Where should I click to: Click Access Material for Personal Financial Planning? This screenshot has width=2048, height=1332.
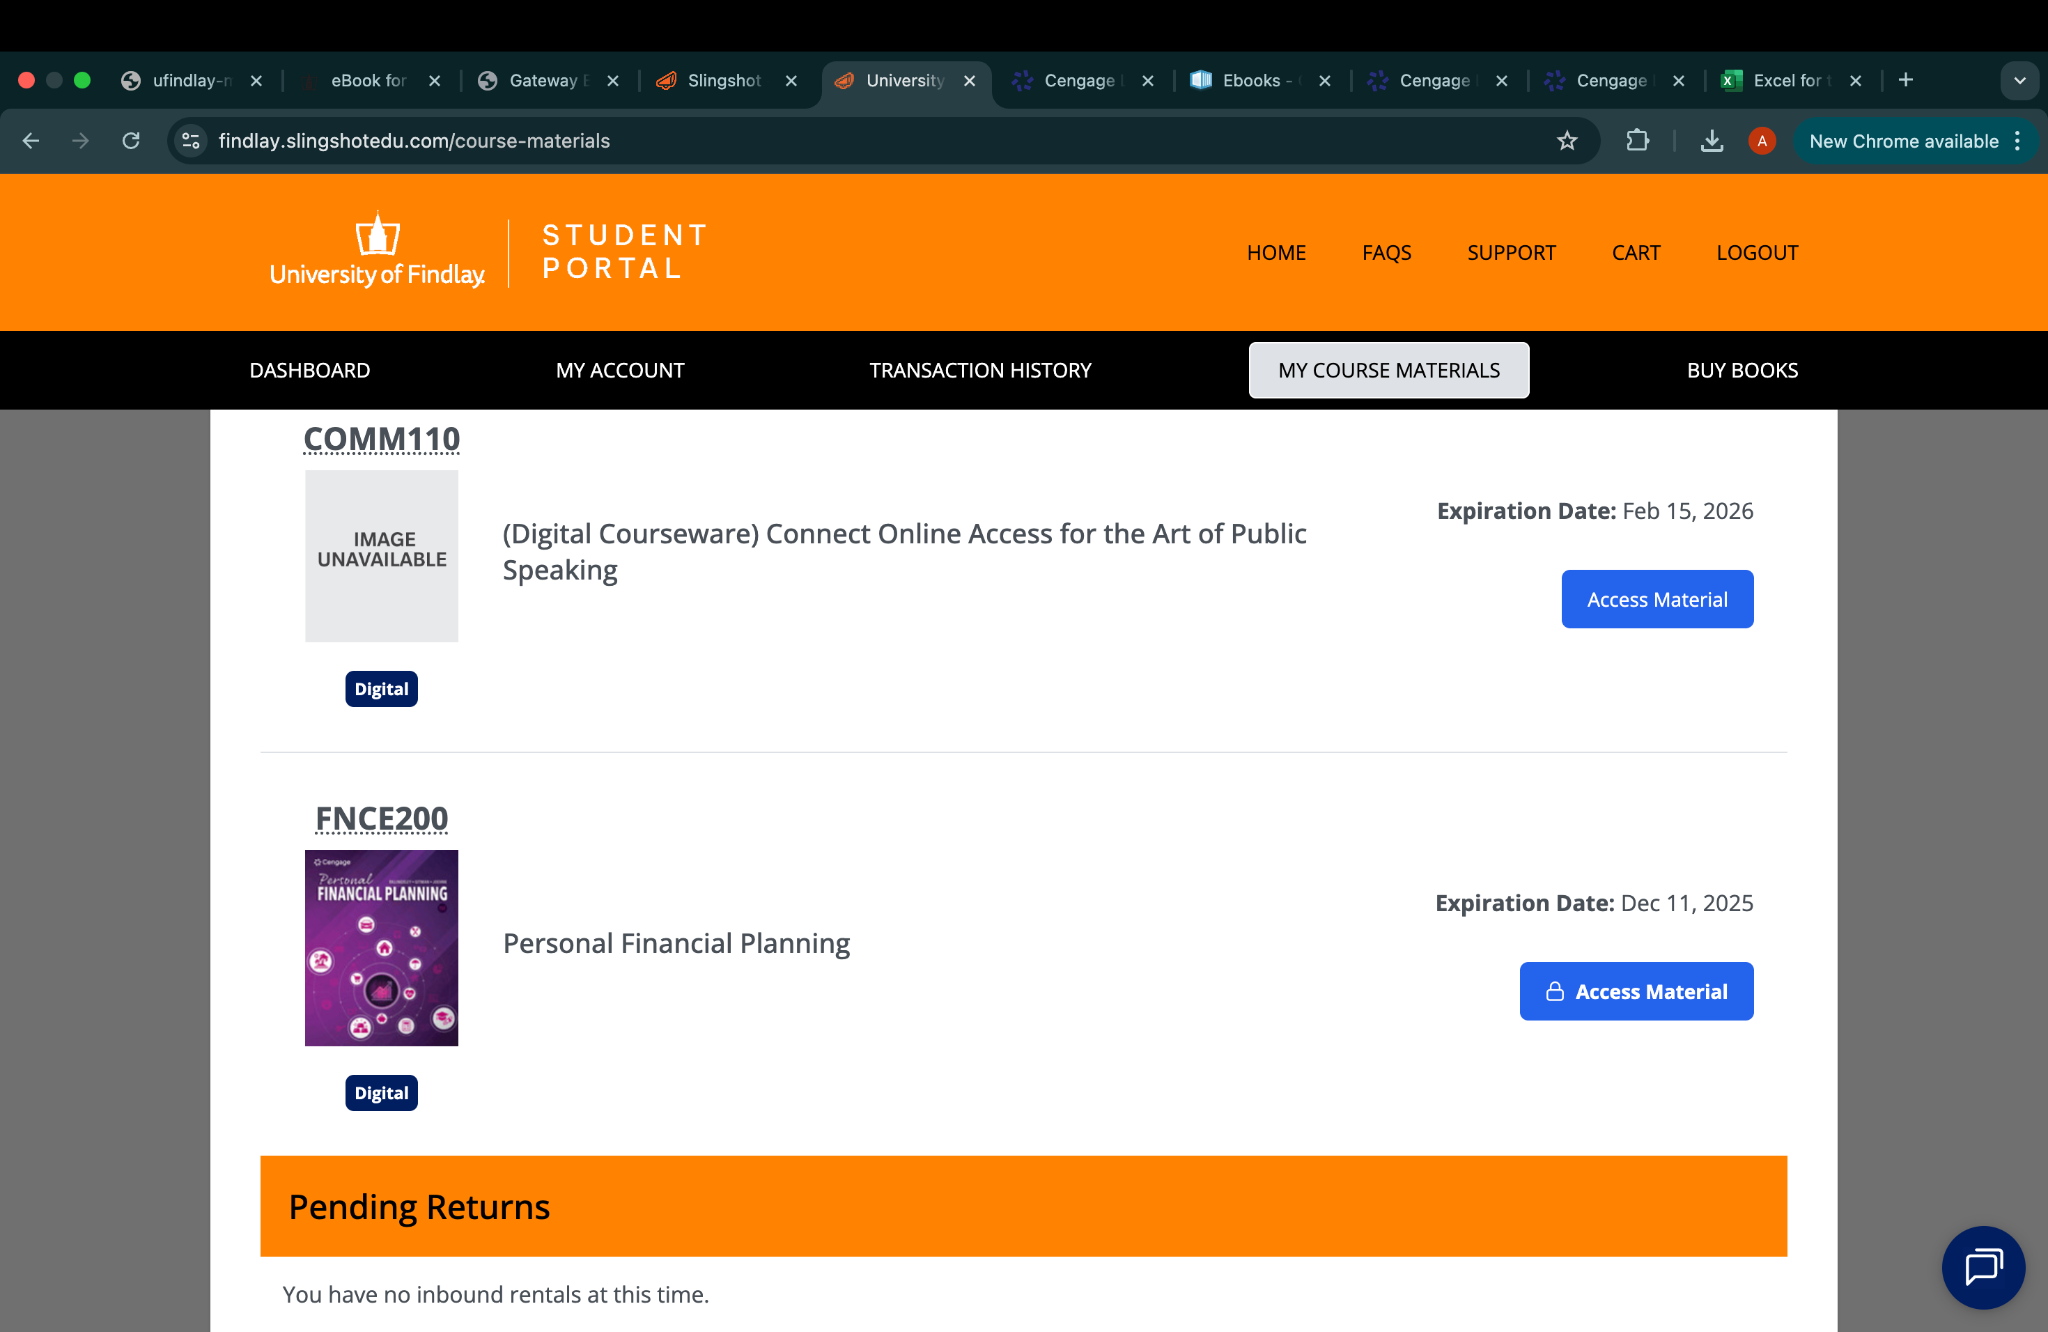(1636, 991)
